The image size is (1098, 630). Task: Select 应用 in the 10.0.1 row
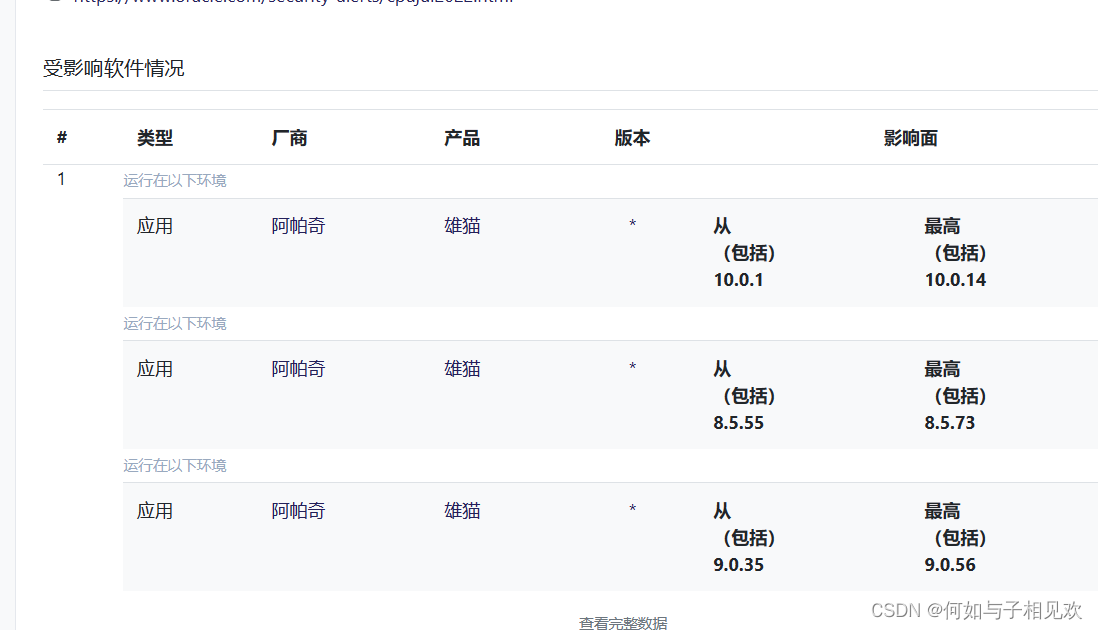click(x=155, y=226)
